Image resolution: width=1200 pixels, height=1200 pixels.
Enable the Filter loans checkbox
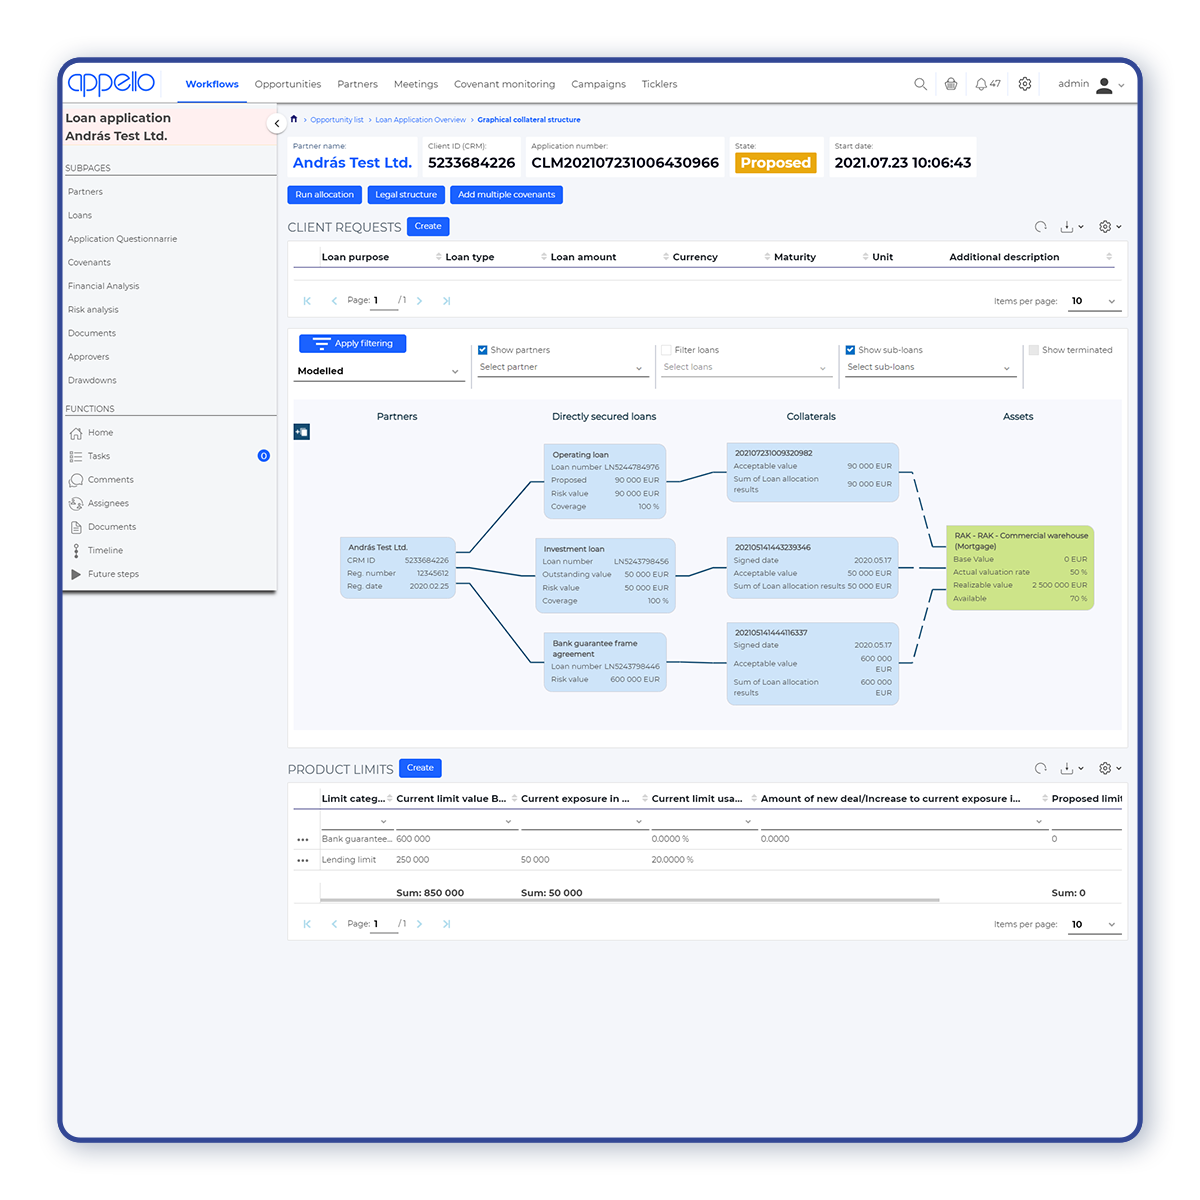(x=666, y=350)
